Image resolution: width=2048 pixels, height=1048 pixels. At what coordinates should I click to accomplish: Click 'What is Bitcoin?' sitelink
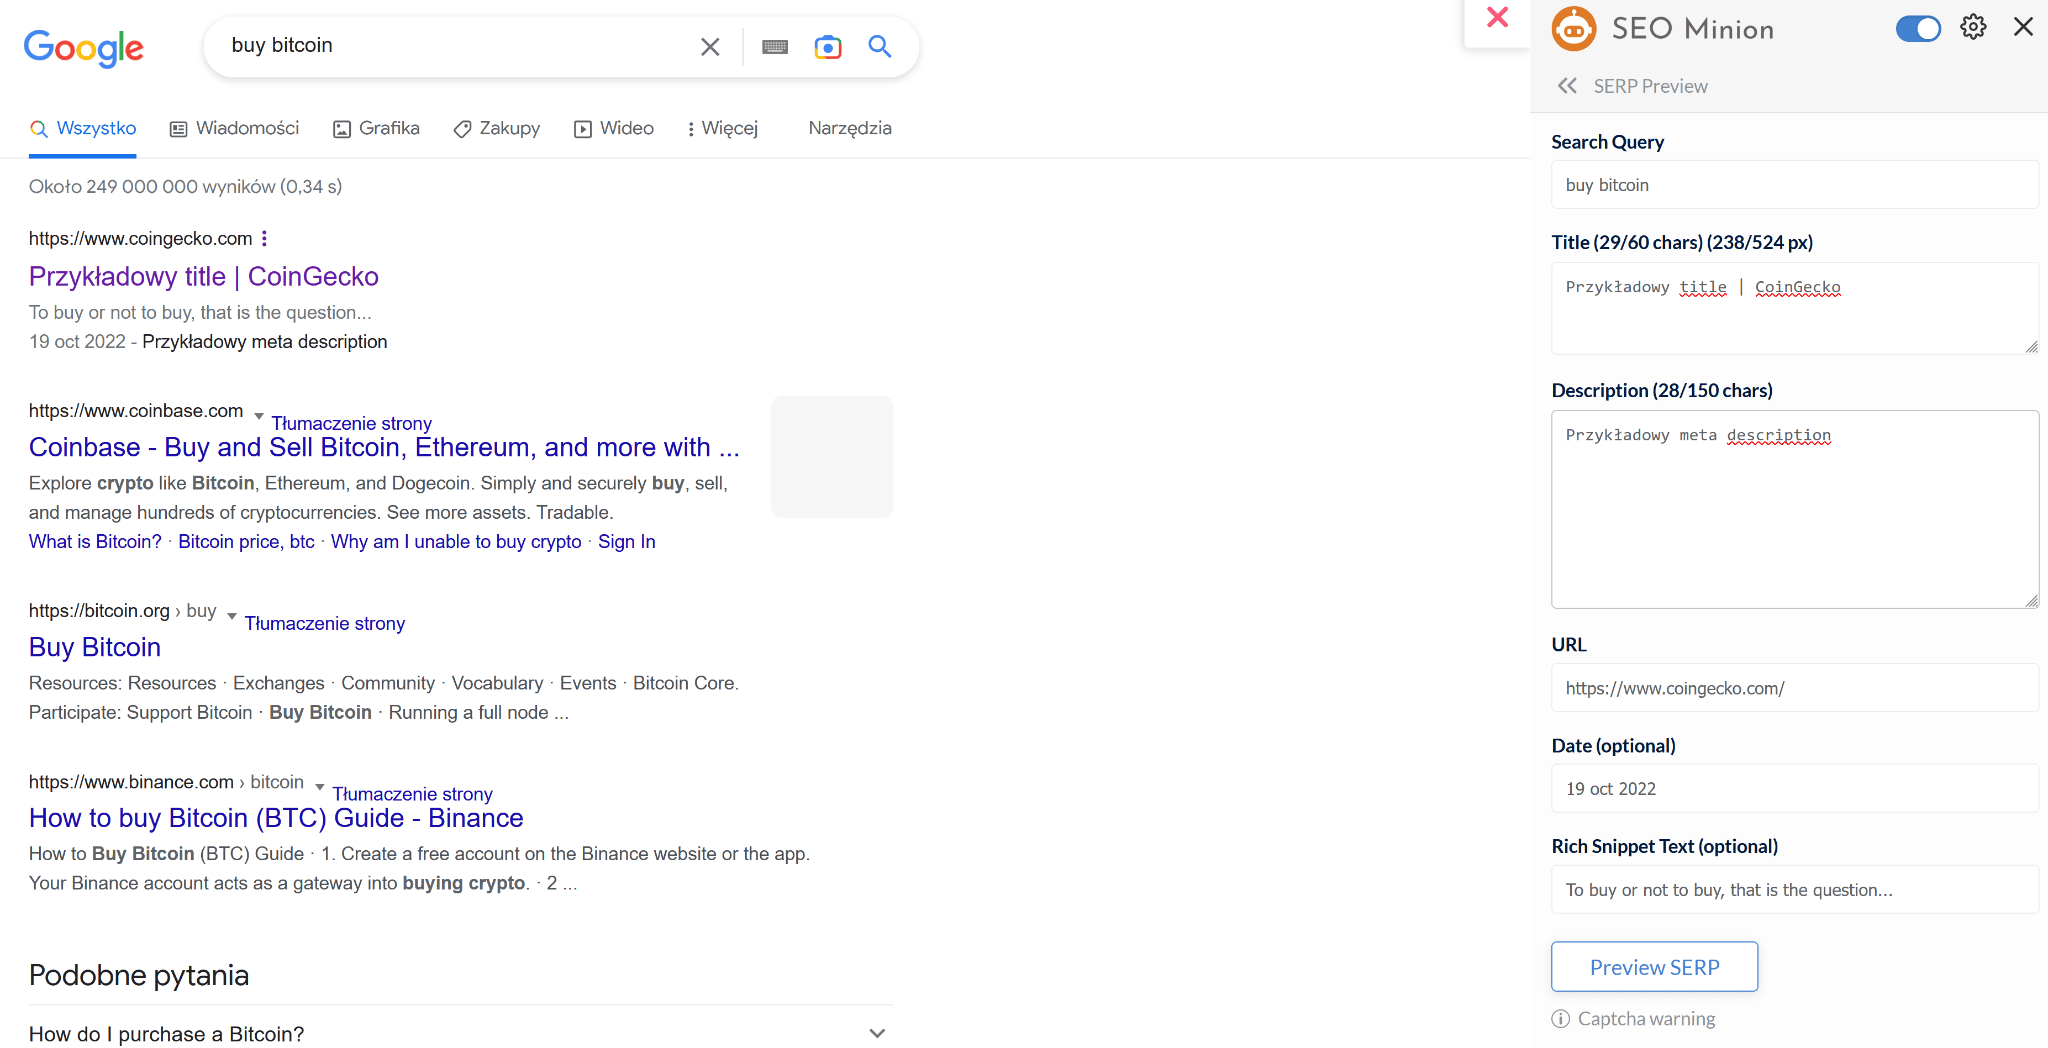point(95,541)
